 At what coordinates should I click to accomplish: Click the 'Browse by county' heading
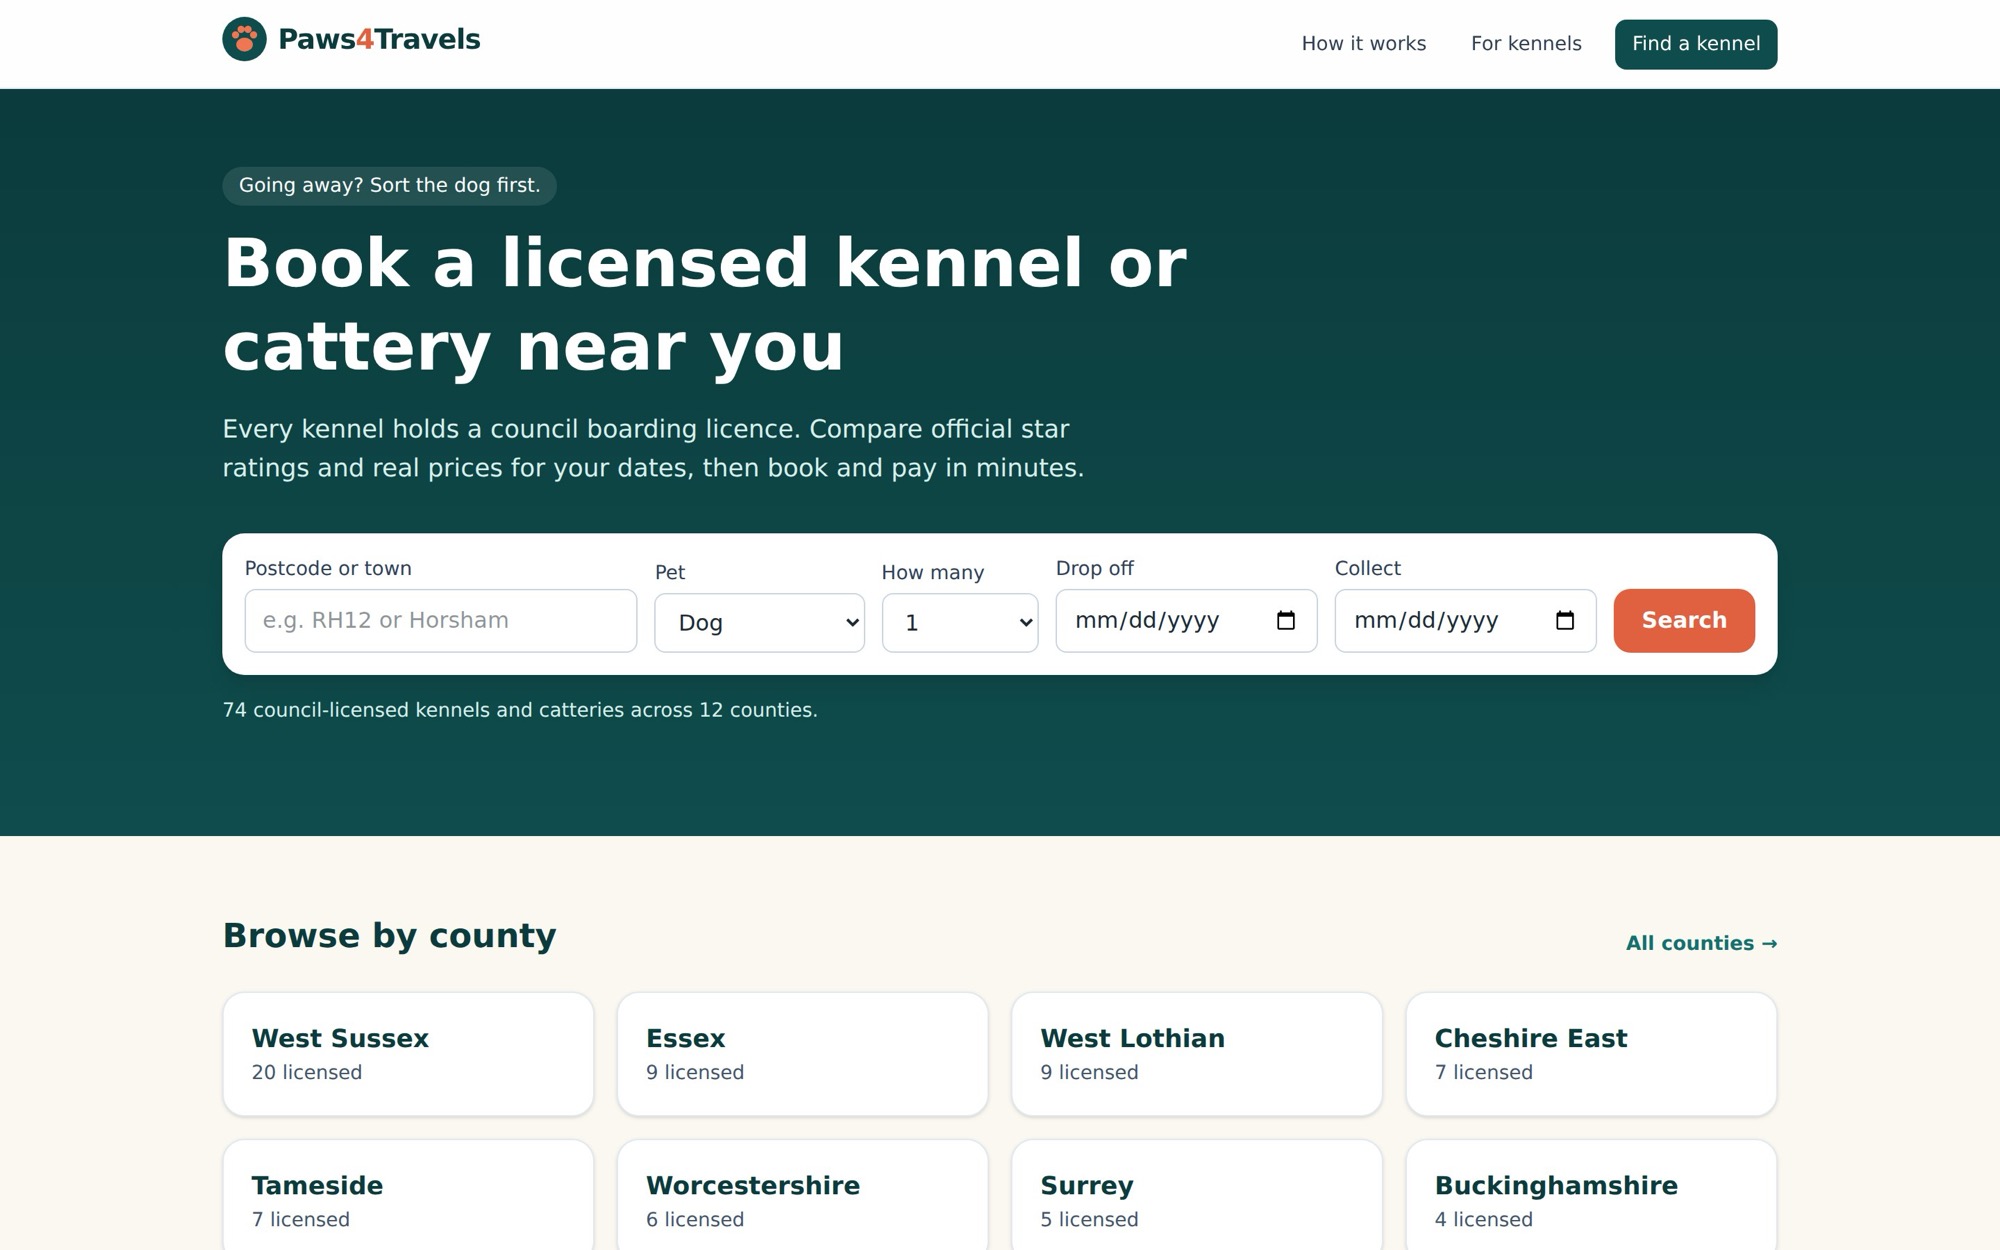tap(389, 936)
